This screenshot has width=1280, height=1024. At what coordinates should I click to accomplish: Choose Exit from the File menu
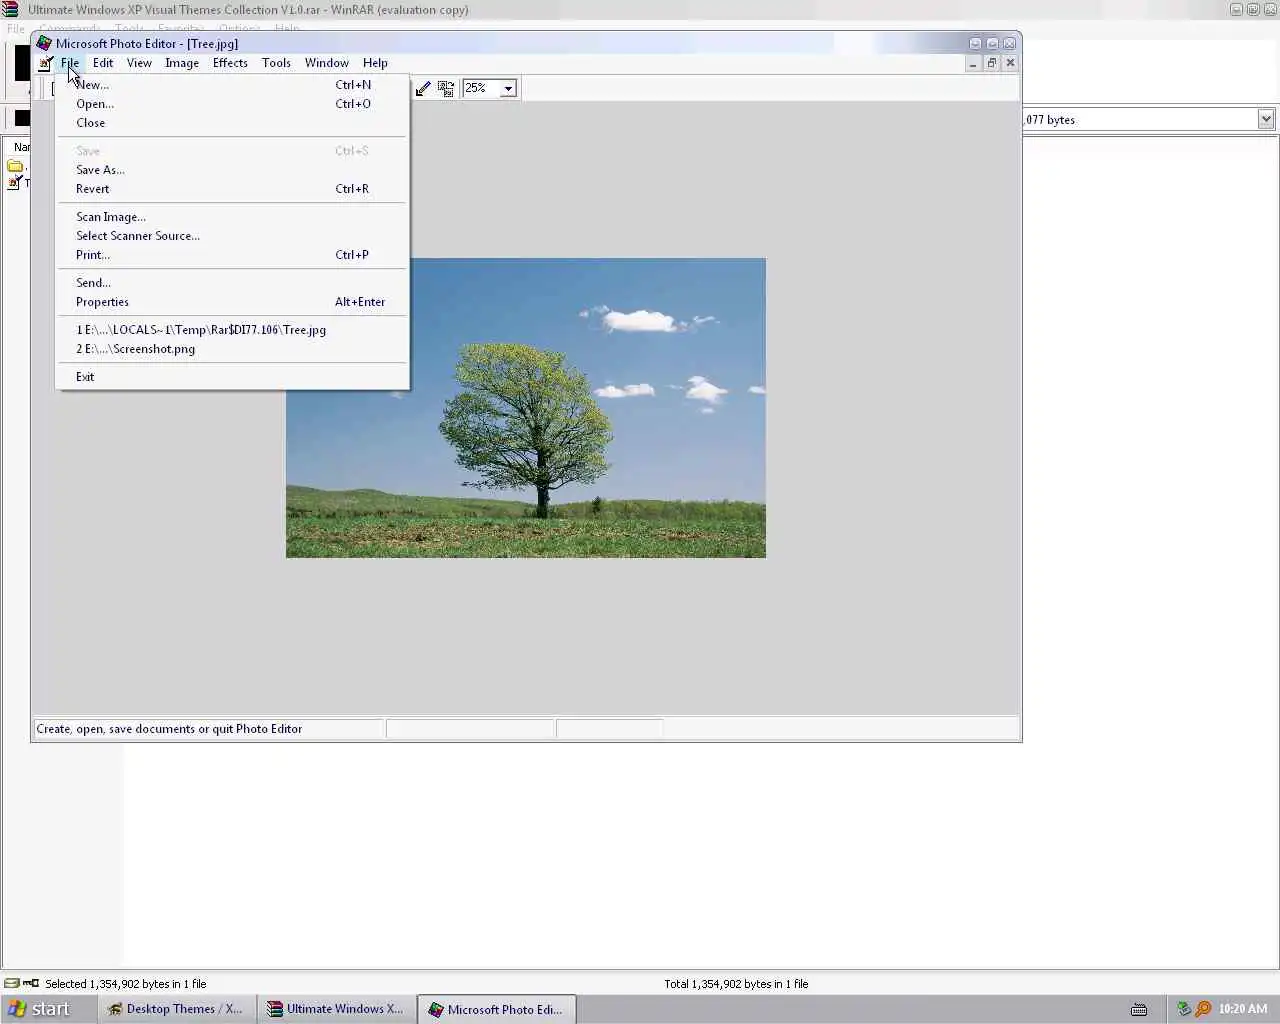click(x=232, y=377)
